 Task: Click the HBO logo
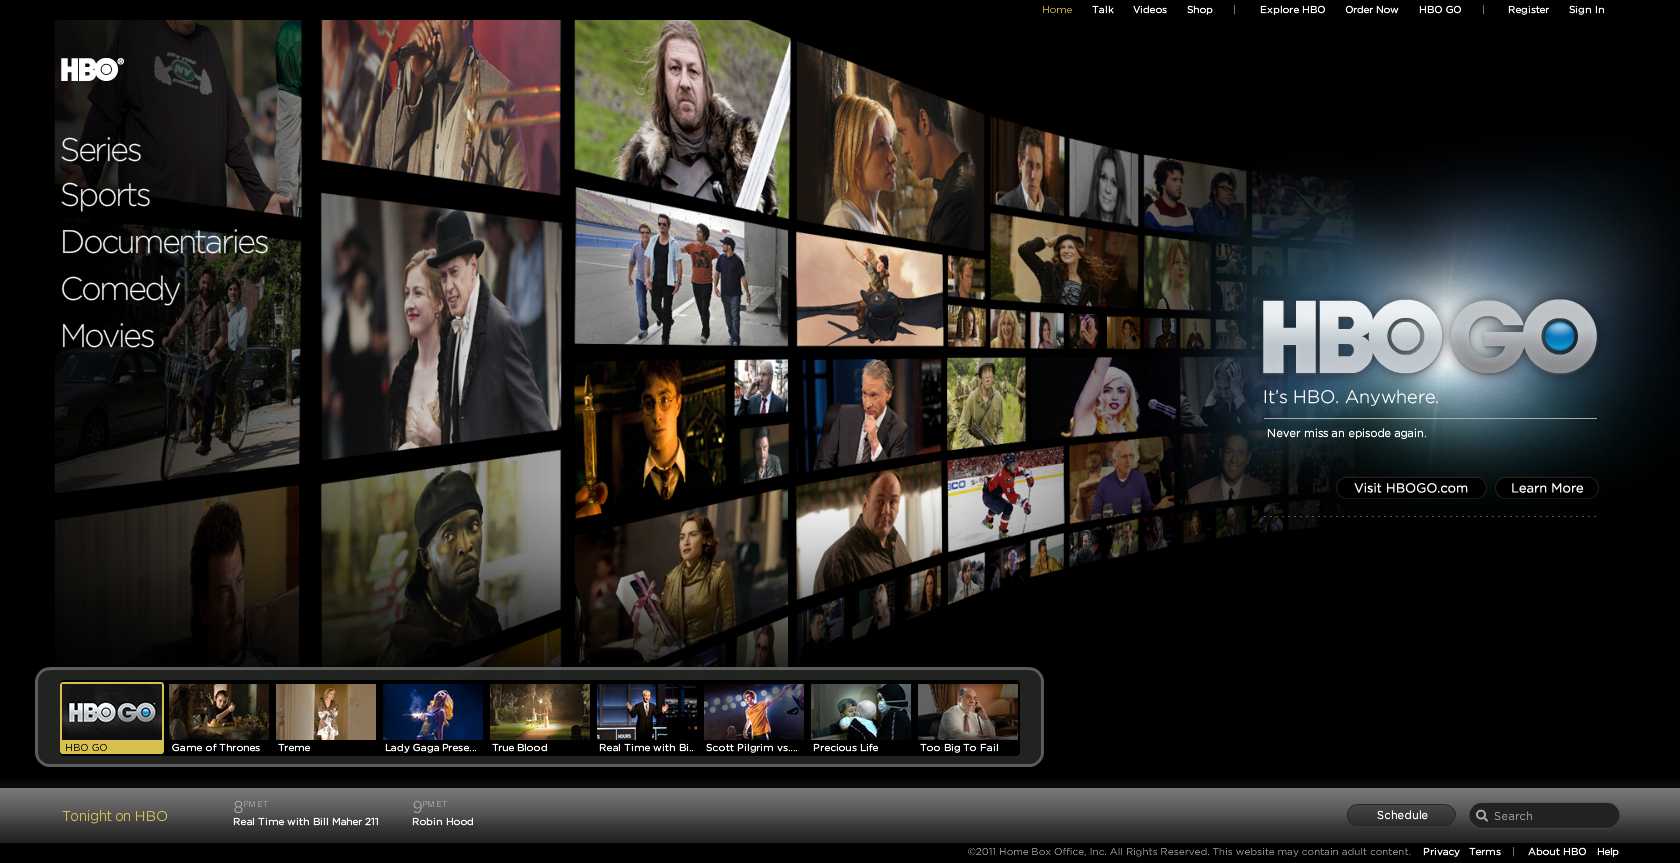[92, 69]
